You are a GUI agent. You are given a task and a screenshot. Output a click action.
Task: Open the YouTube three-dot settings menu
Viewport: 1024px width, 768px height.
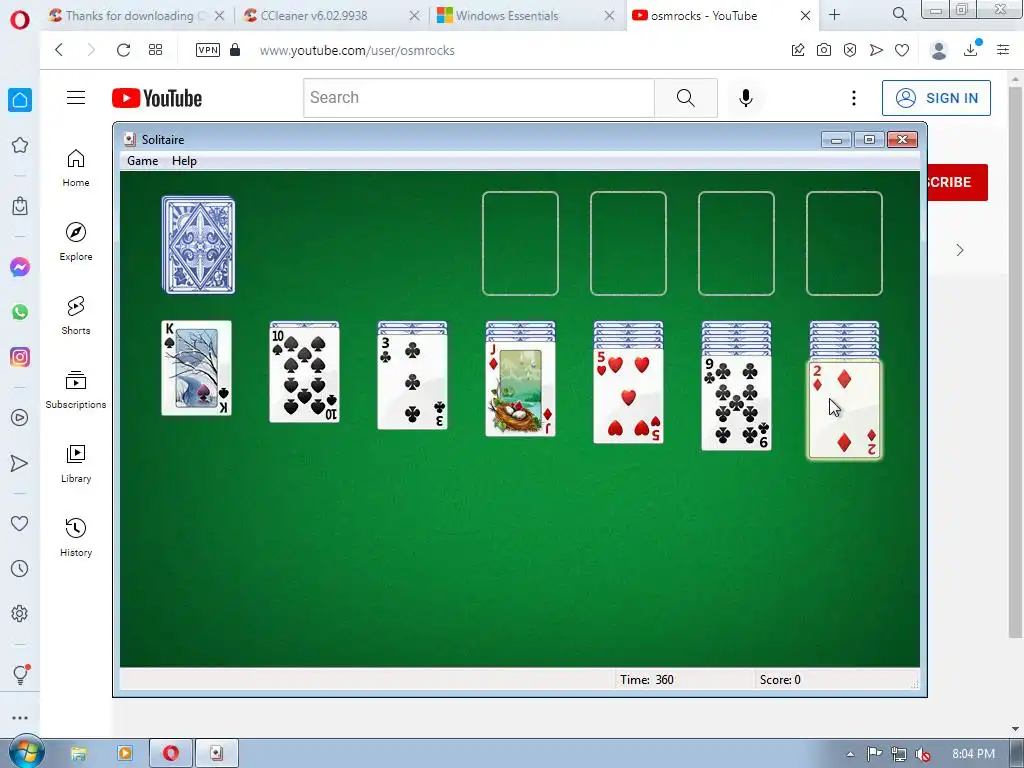point(854,98)
